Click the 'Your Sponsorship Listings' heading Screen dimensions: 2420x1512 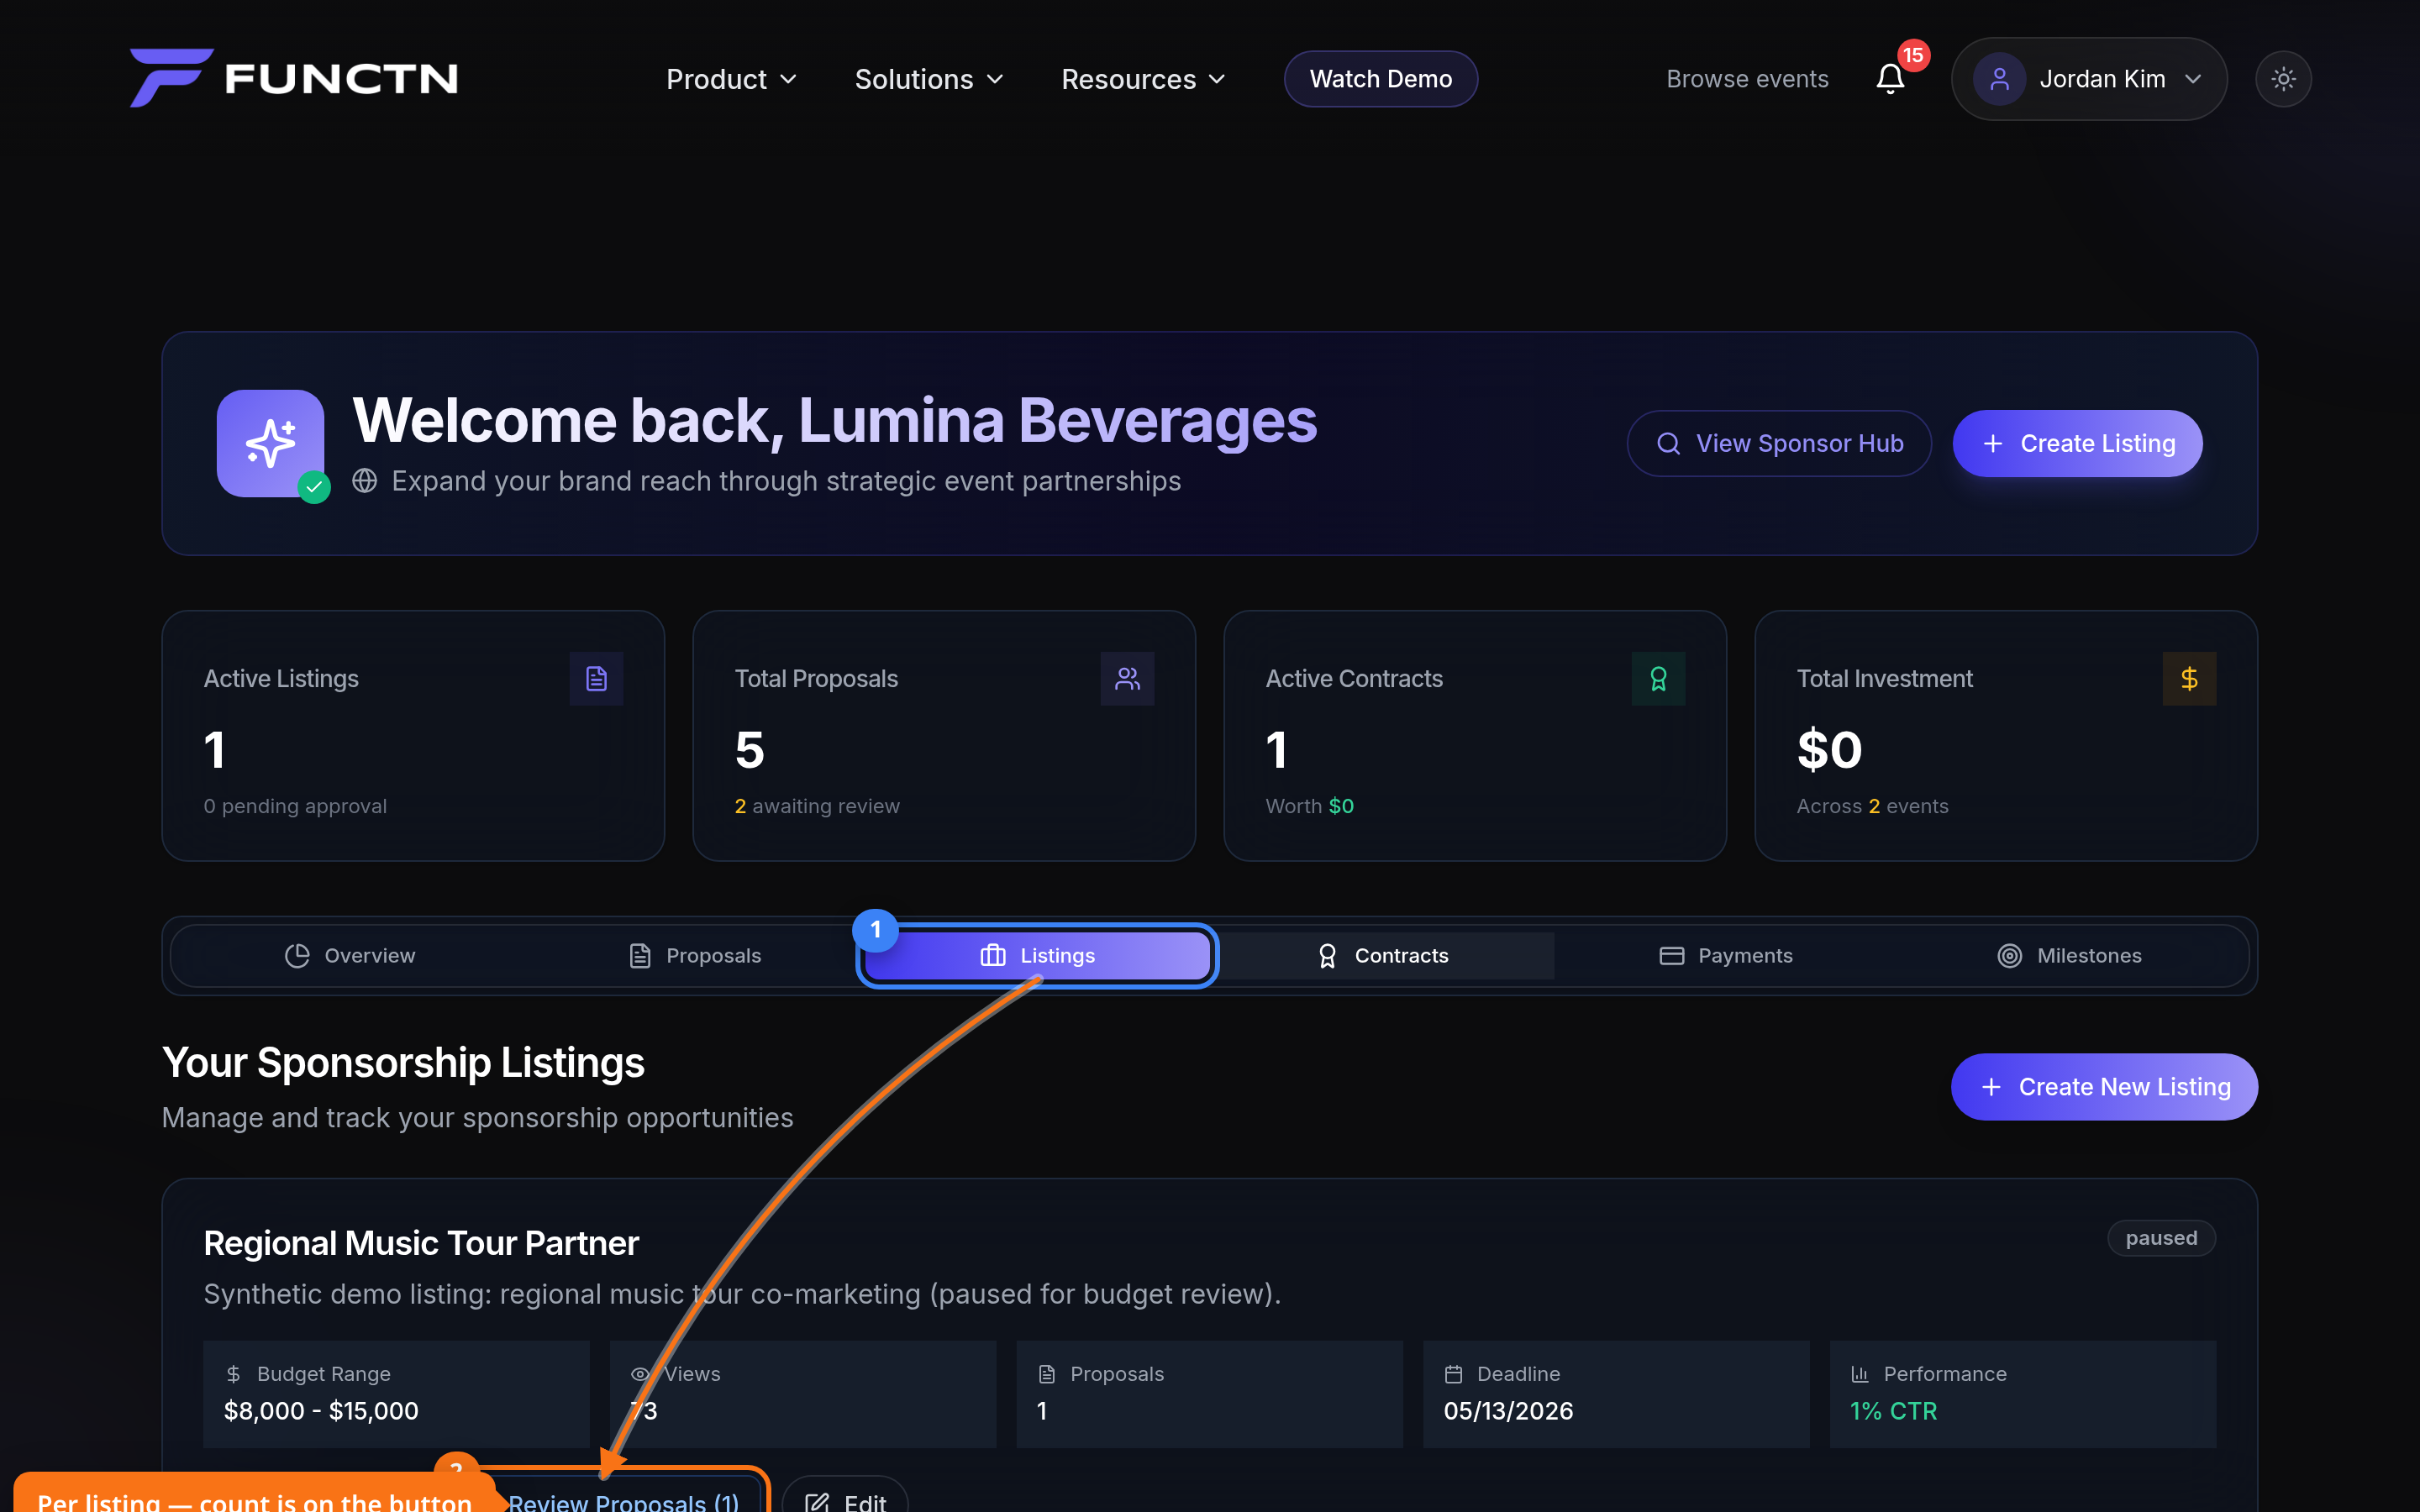click(x=403, y=1062)
